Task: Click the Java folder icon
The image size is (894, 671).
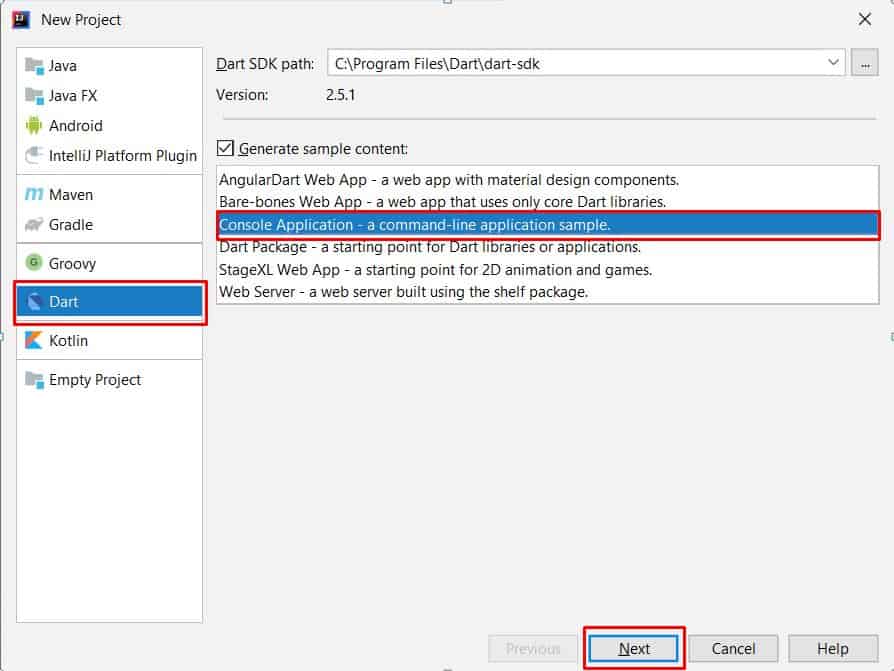Action: [x=34, y=66]
